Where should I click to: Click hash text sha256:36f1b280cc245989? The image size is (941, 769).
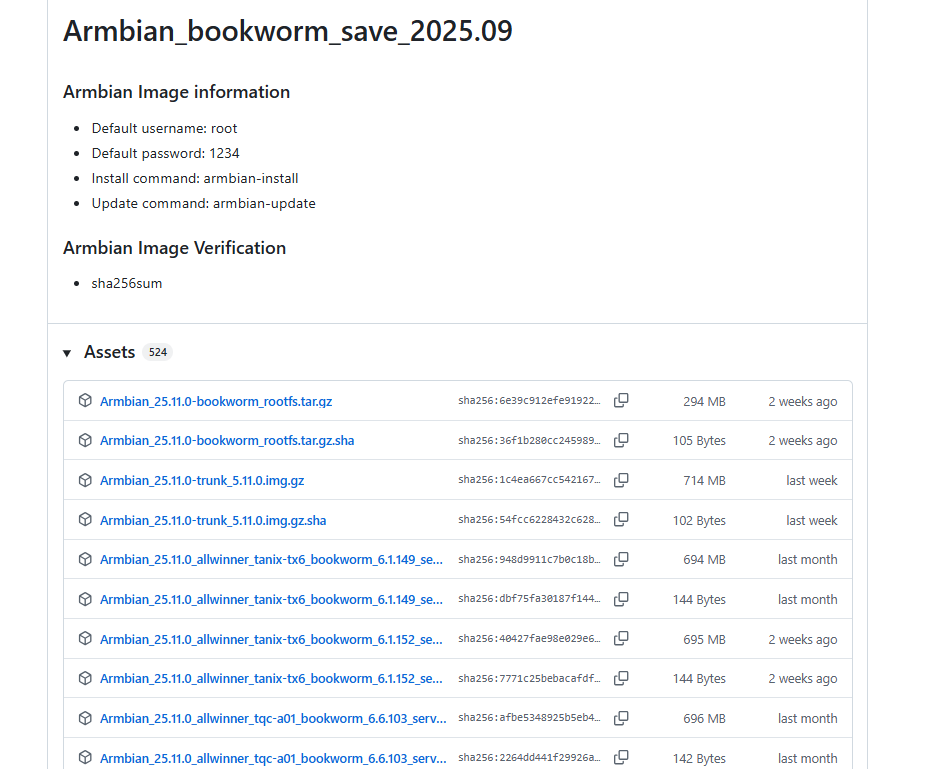529,440
